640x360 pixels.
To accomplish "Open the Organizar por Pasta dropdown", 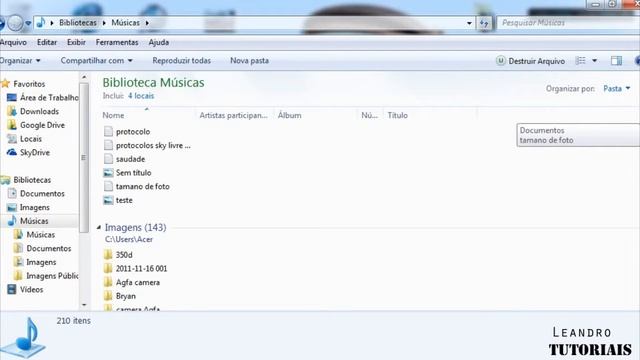I will click(x=617, y=89).
